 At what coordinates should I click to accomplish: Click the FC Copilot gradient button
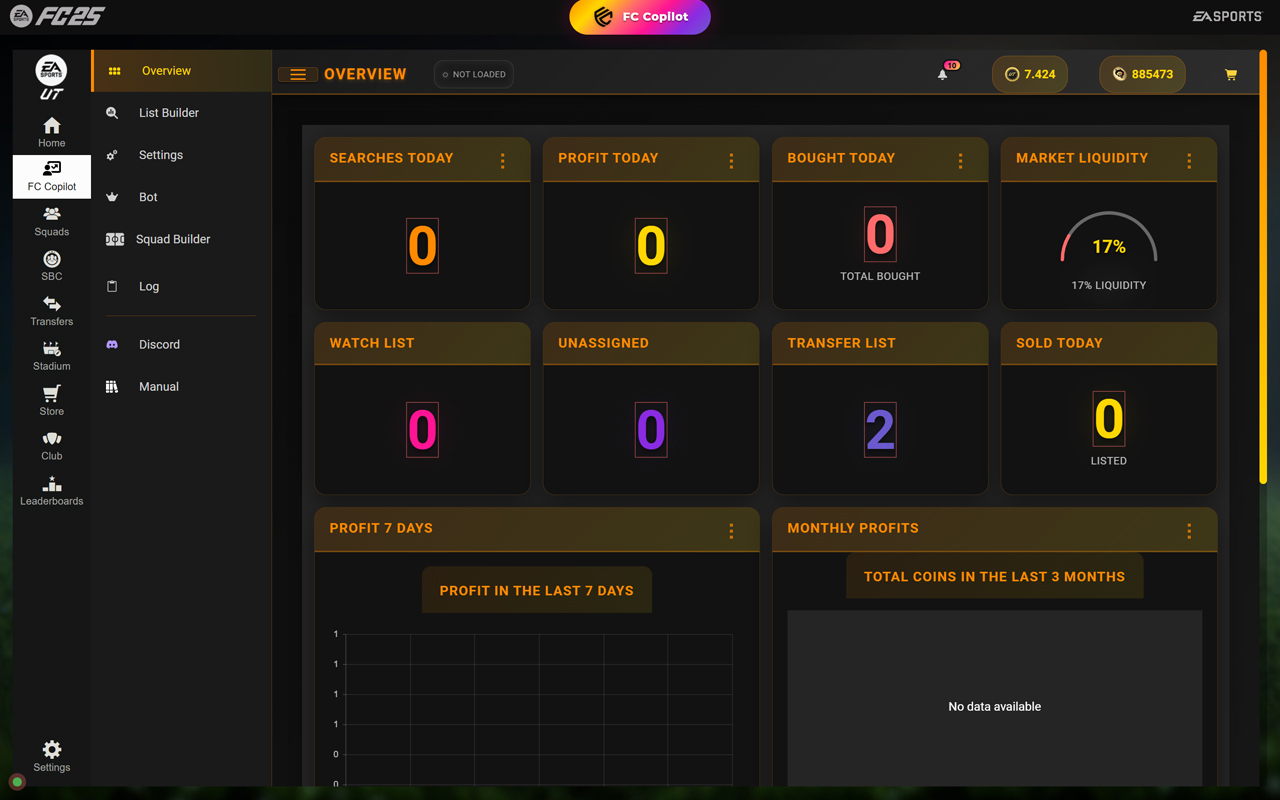pyautogui.click(x=640, y=17)
